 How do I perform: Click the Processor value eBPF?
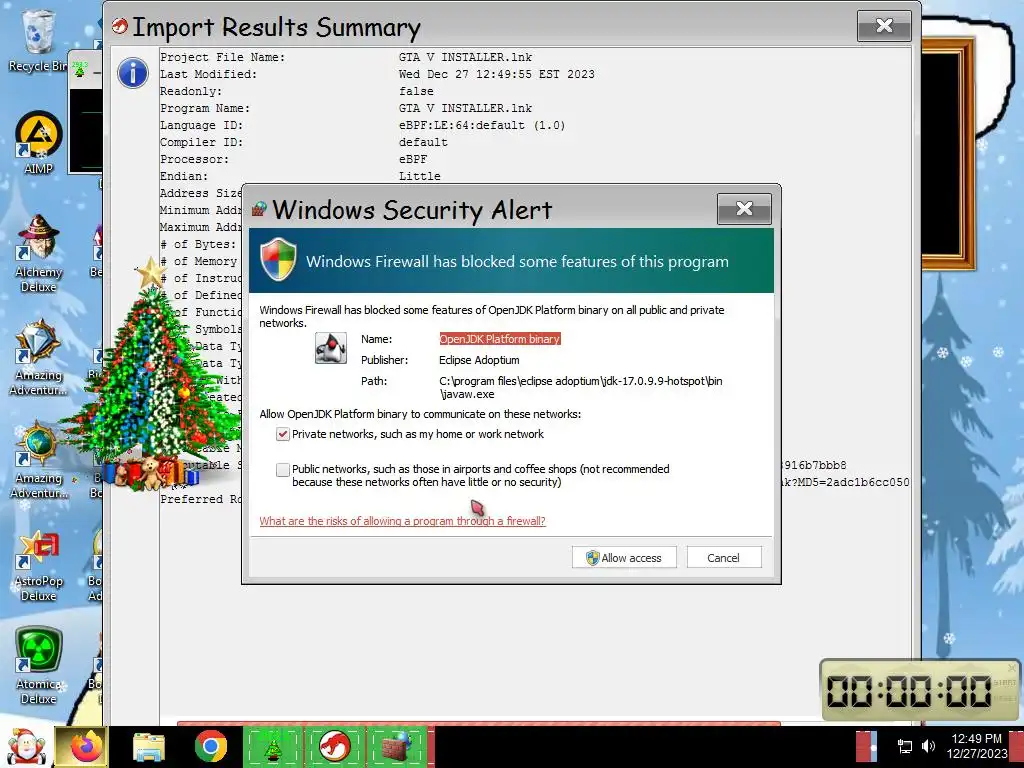[413, 159]
